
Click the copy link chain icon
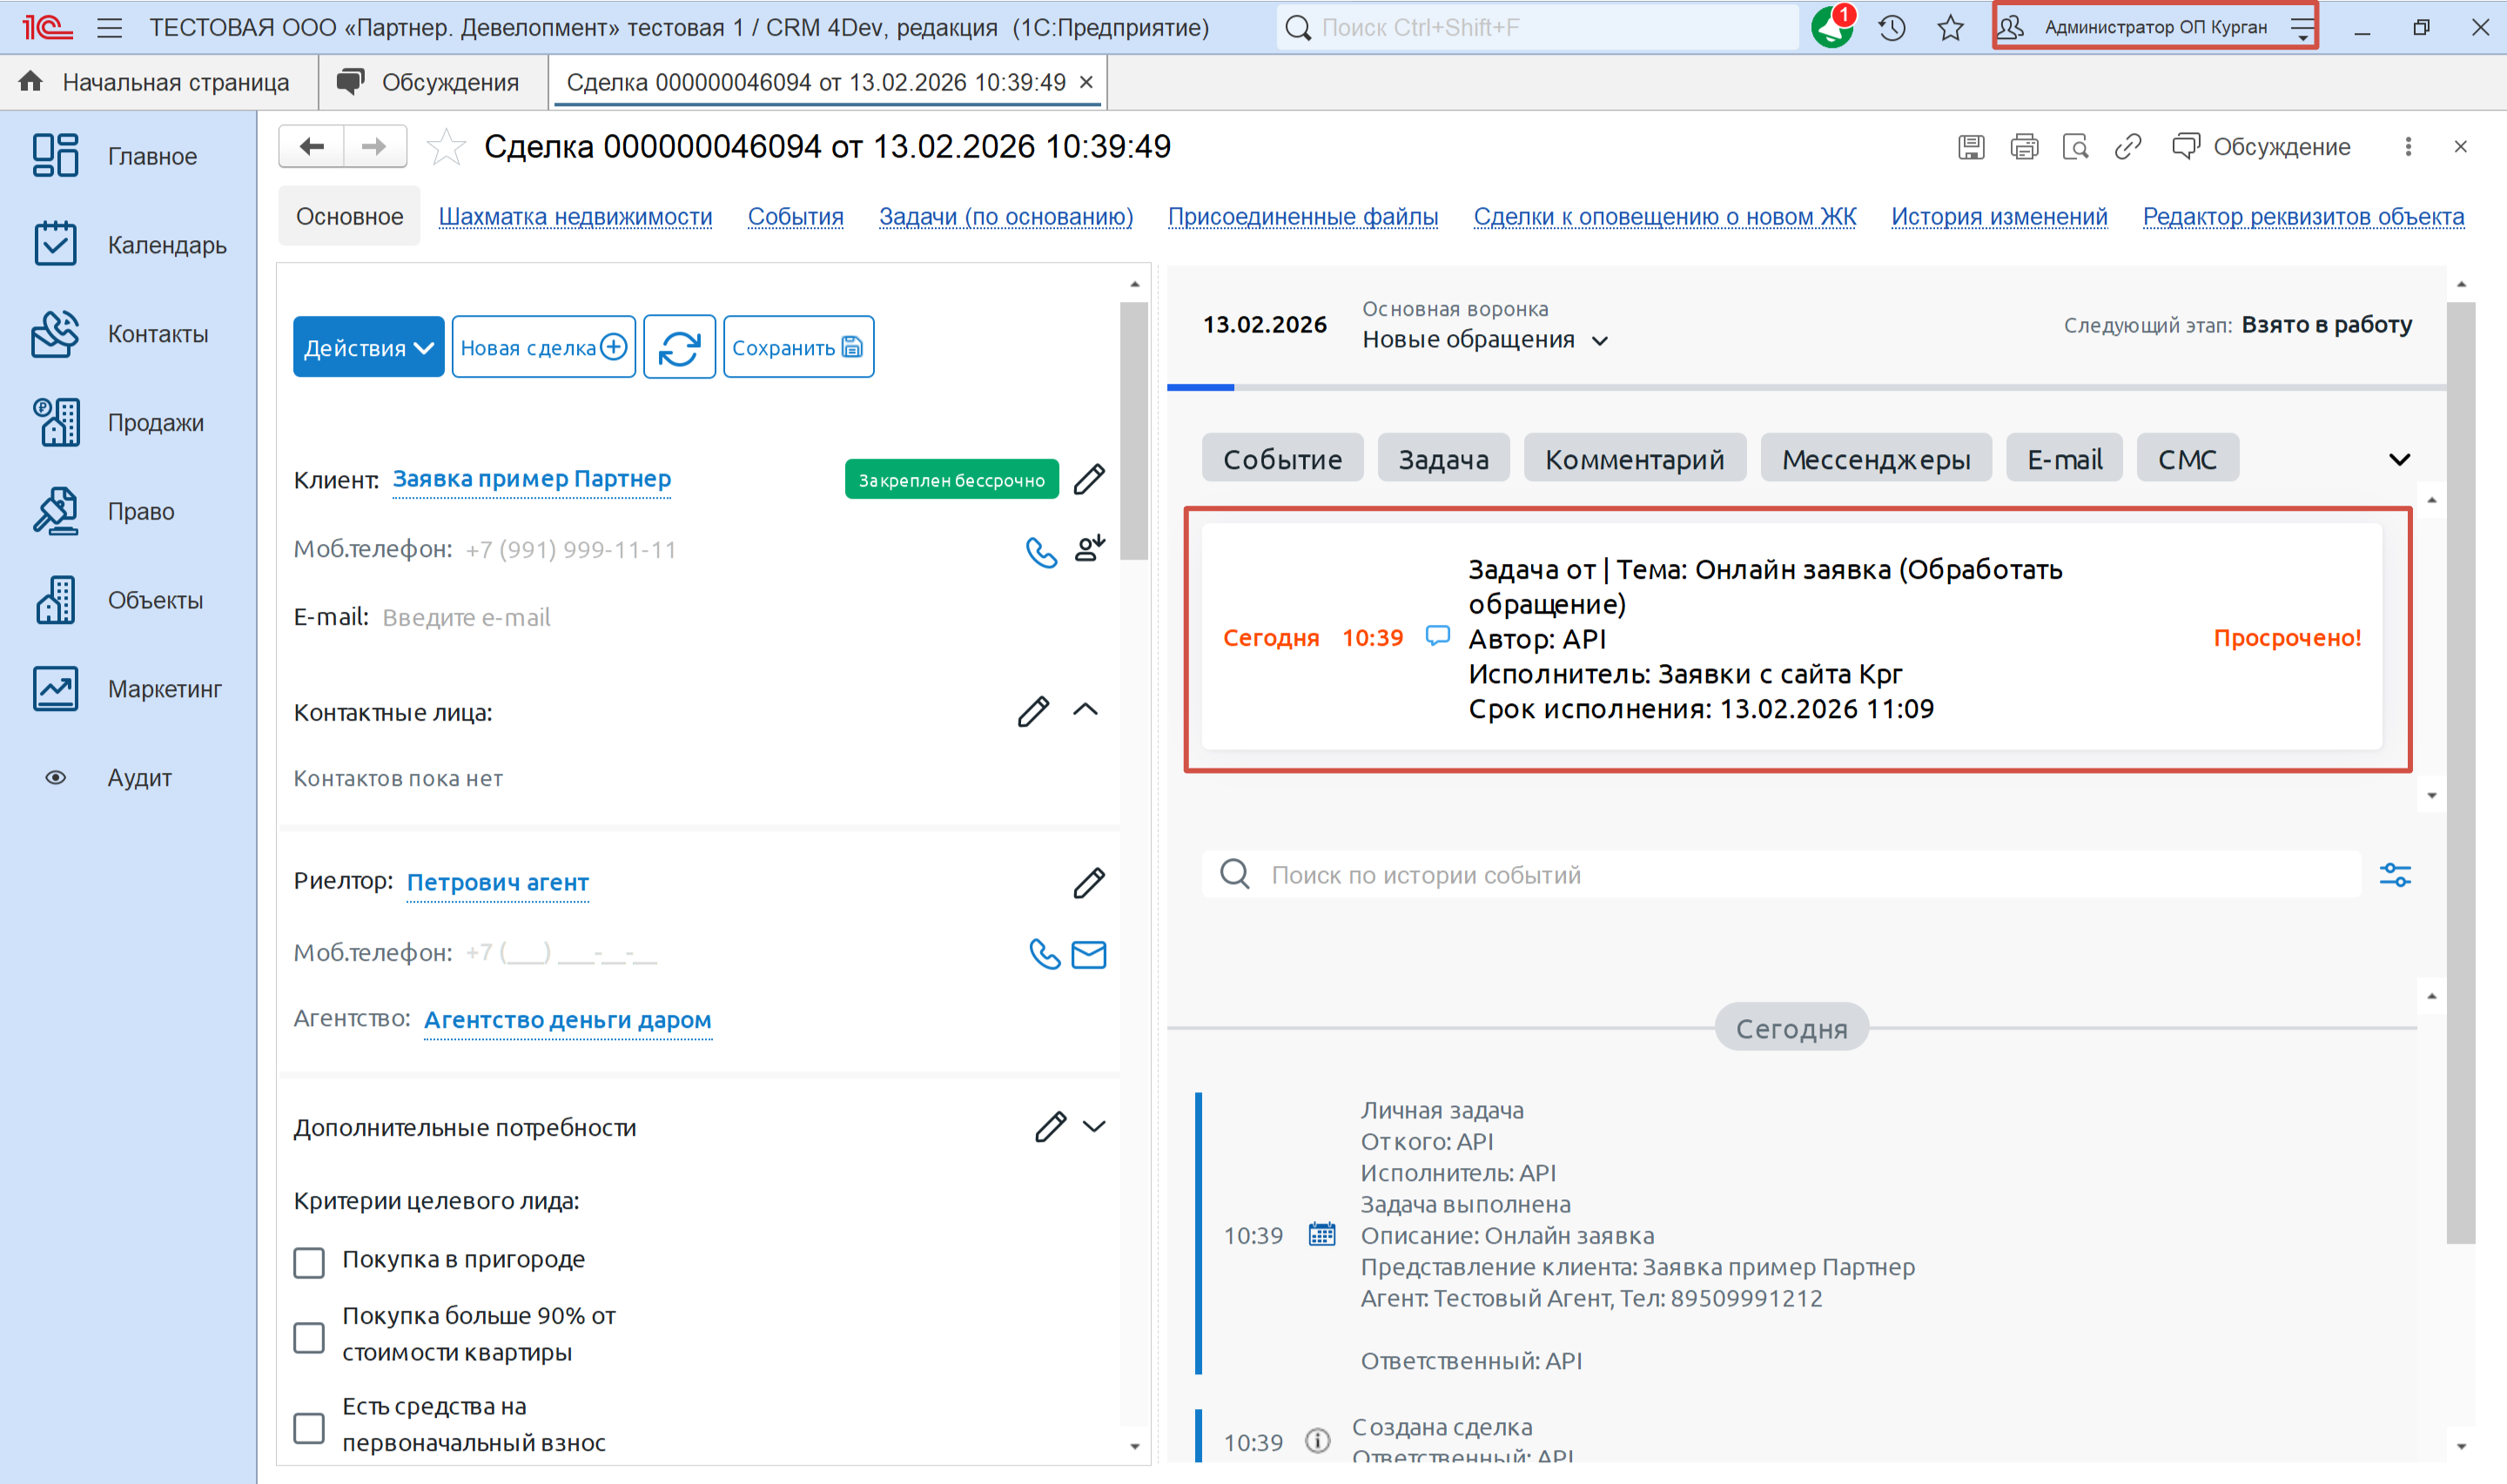point(2127,147)
